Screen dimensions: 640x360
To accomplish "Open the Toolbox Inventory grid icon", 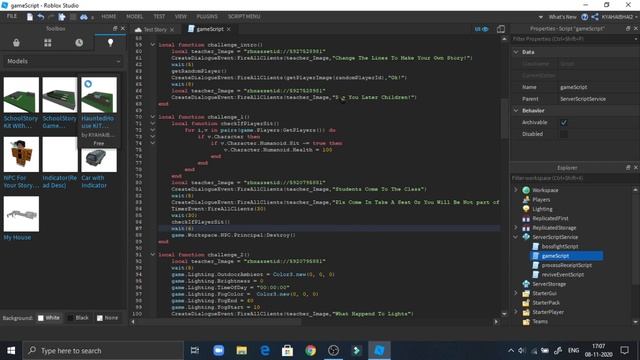I will click(x=48, y=42).
